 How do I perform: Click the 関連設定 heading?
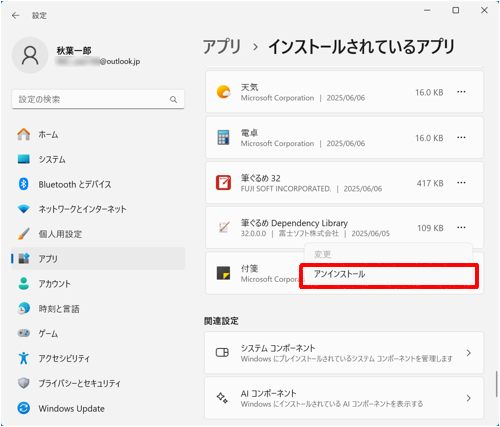[x=221, y=321]
